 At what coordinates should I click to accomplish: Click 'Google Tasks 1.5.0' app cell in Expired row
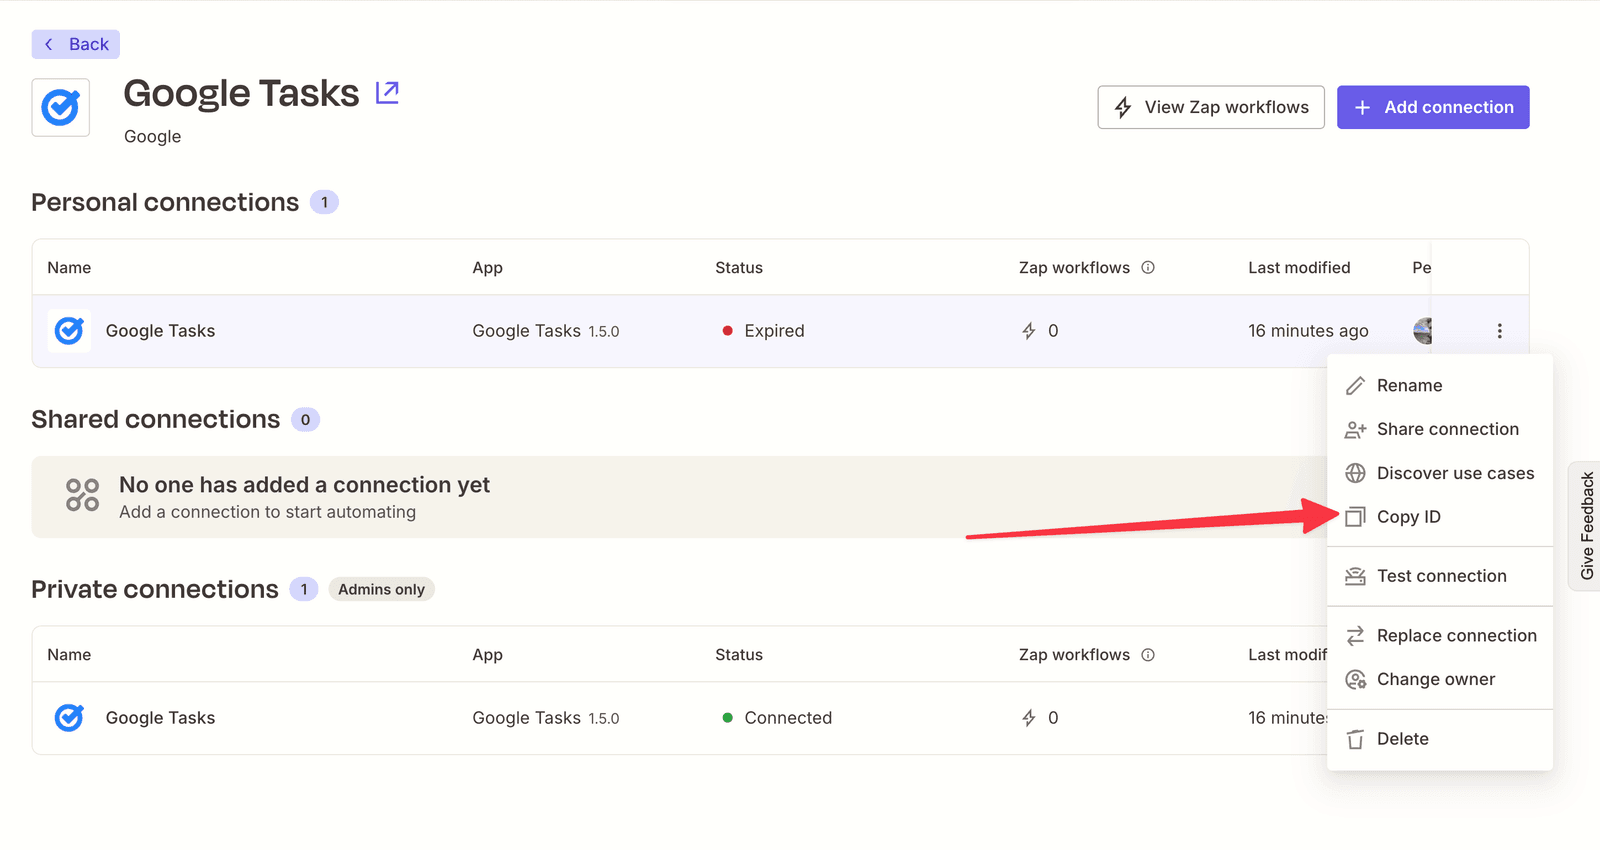[x=546, y=331]
